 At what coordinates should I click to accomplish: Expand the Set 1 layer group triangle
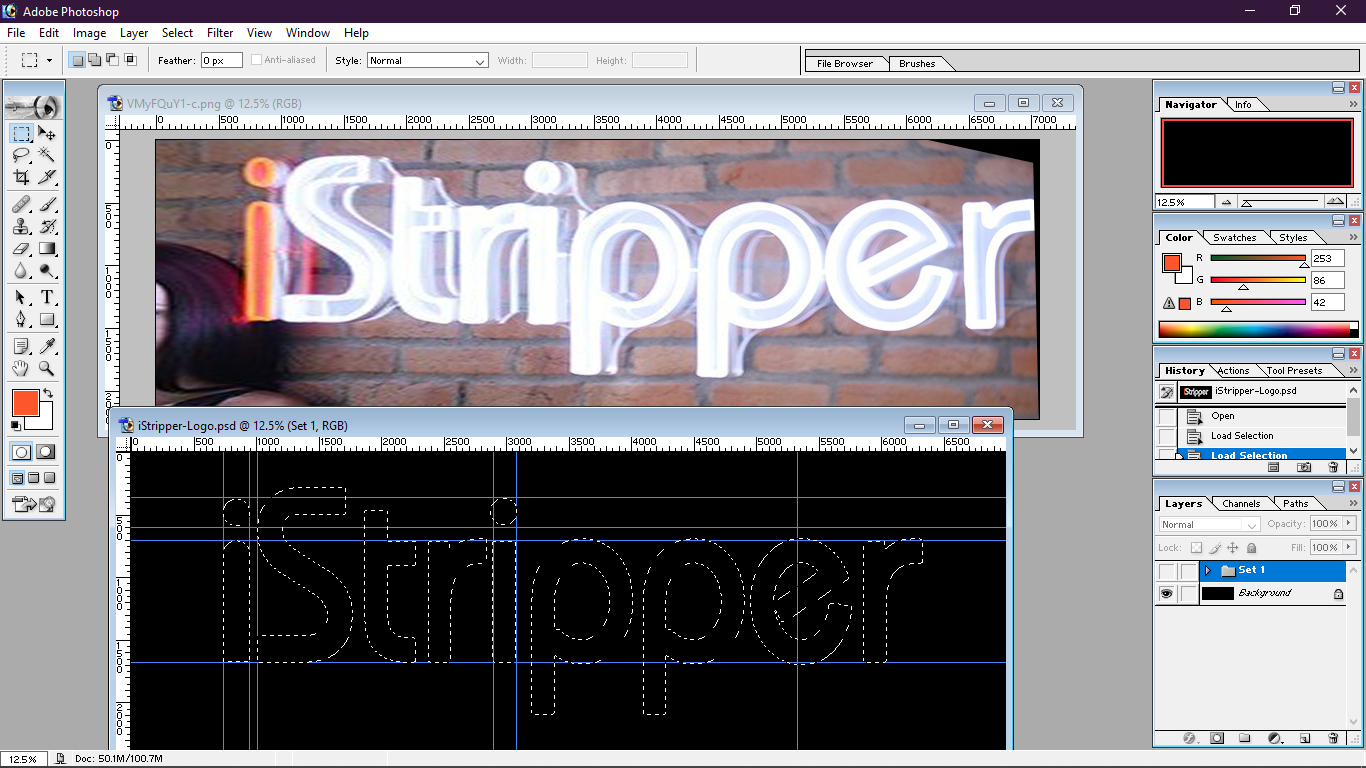(x=1207, y=571)
